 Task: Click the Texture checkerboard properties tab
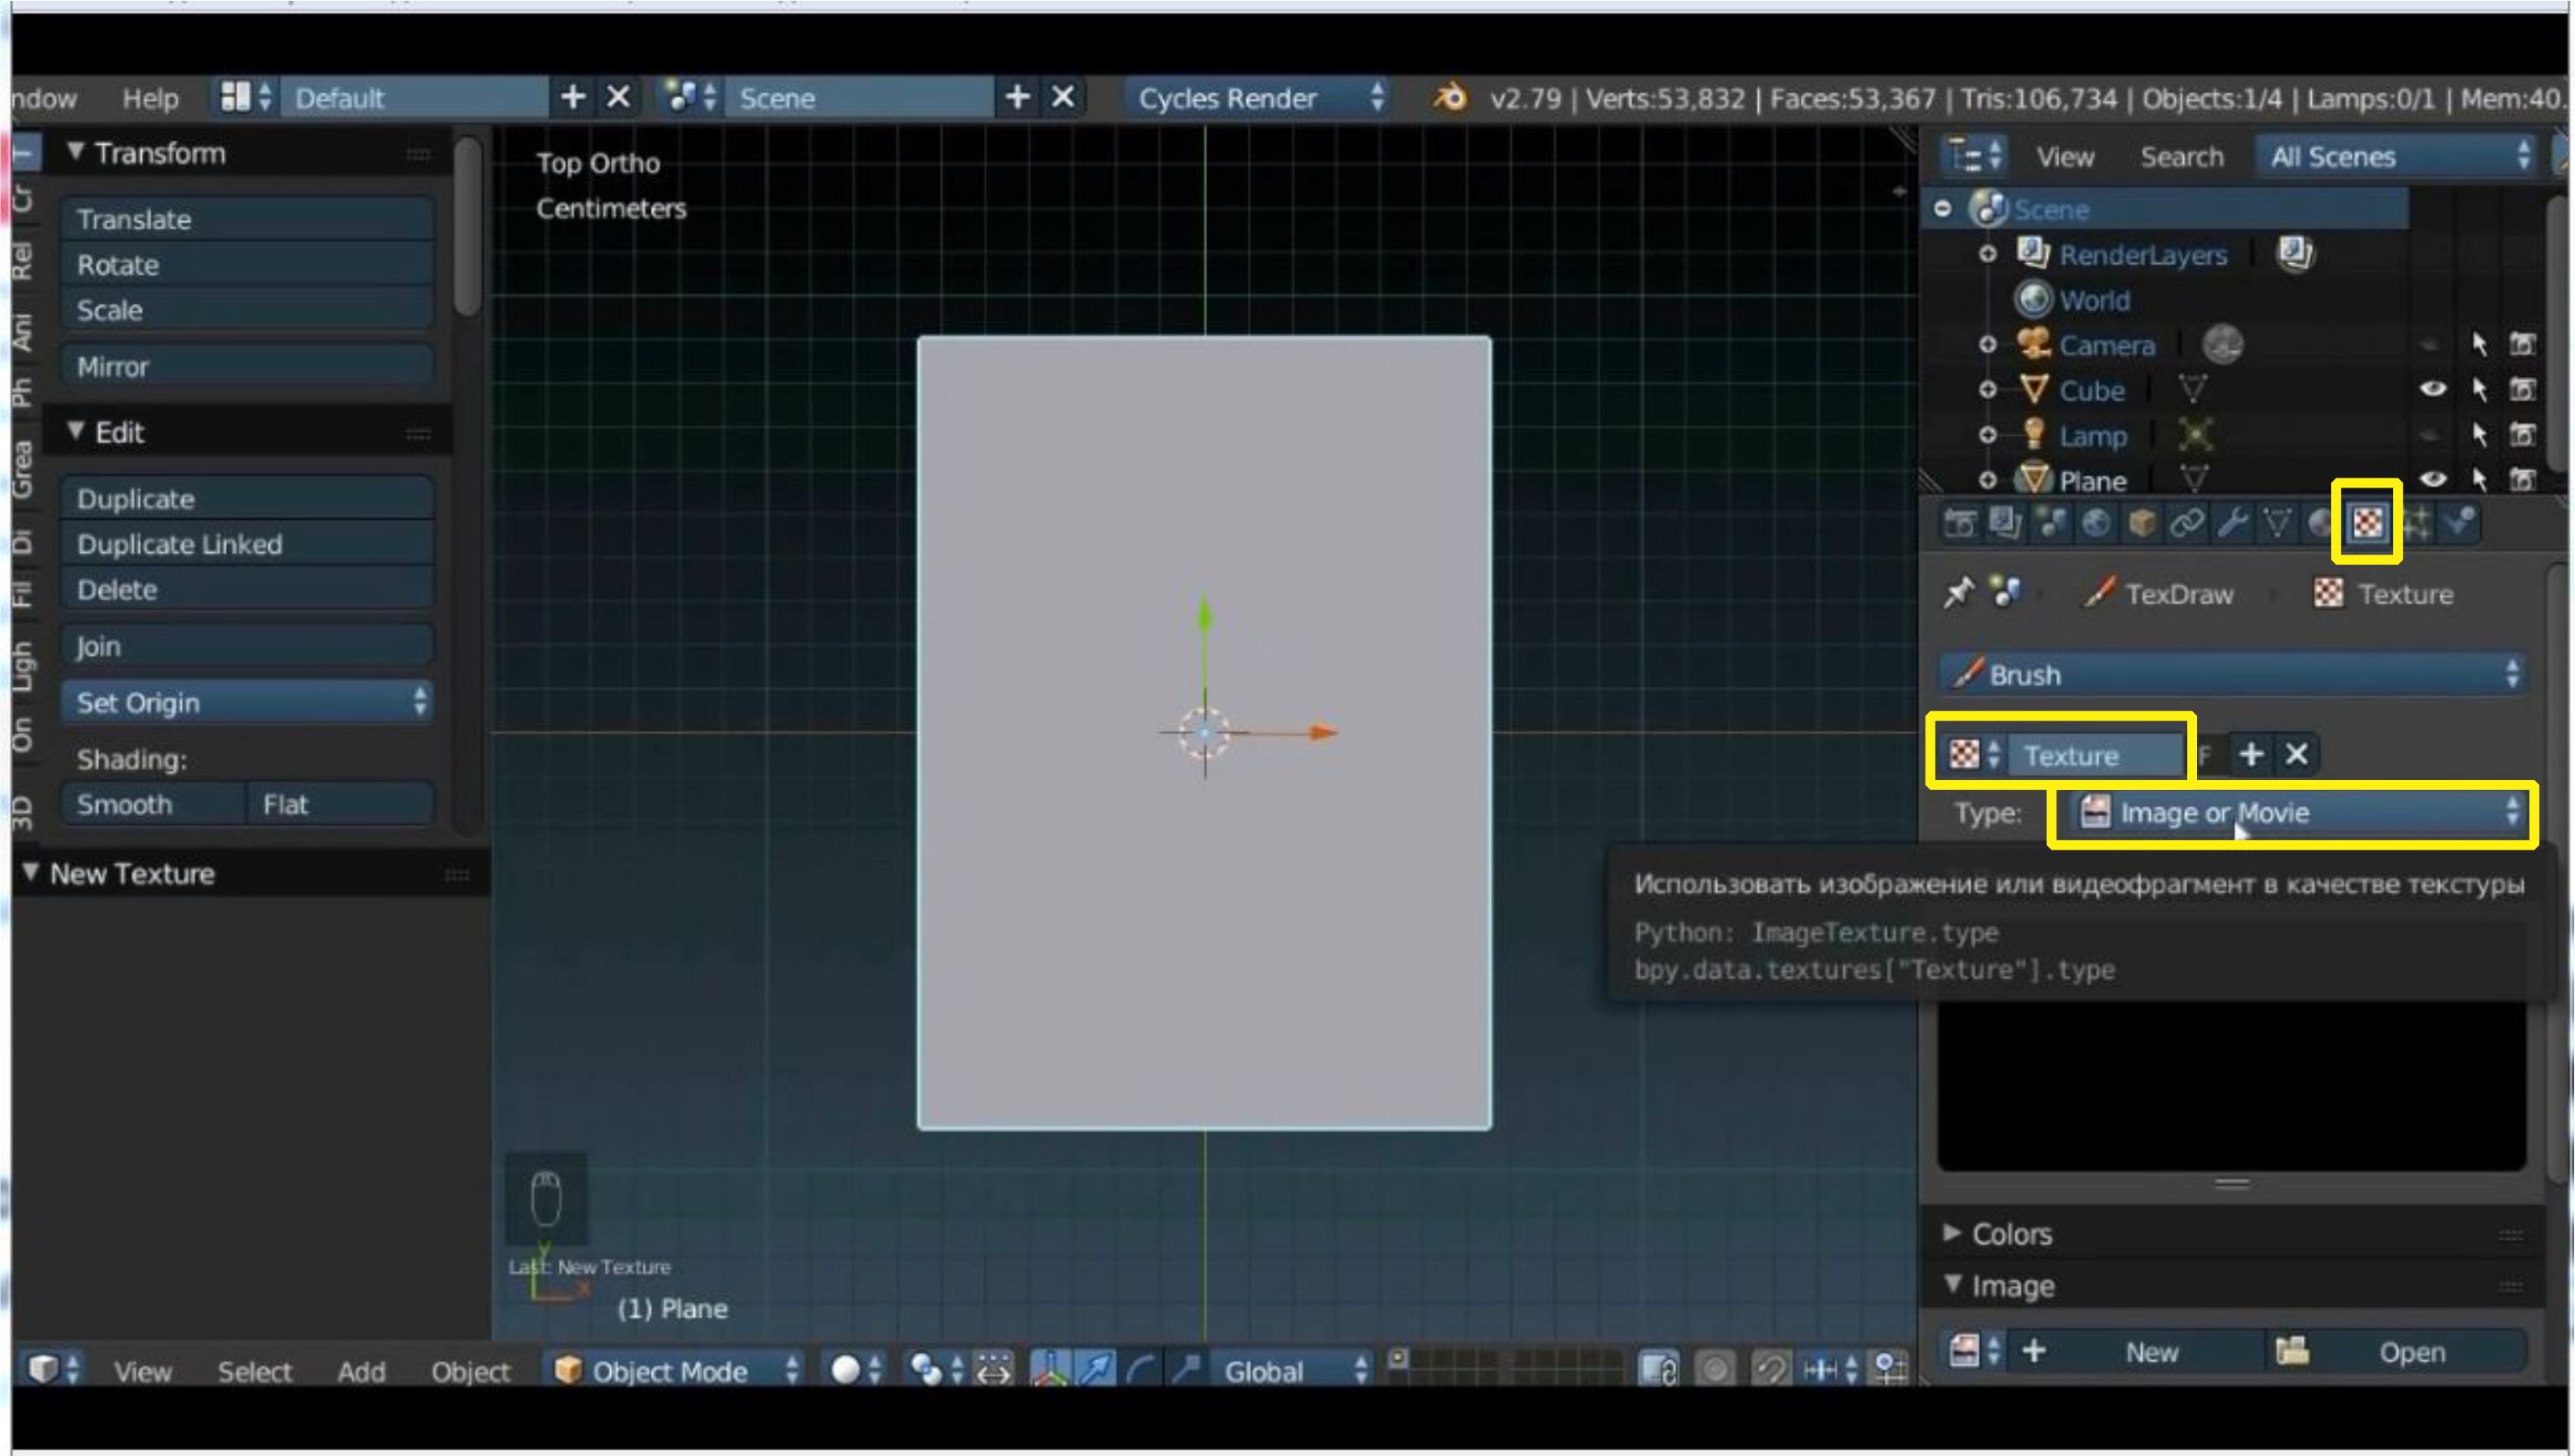tap(2366, 522)
